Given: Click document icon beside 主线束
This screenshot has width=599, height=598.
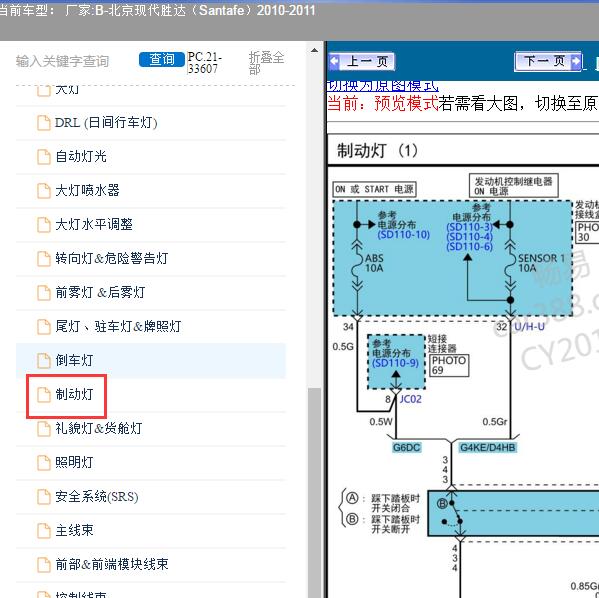Looking at the screenshot, I should pos(44,531).
